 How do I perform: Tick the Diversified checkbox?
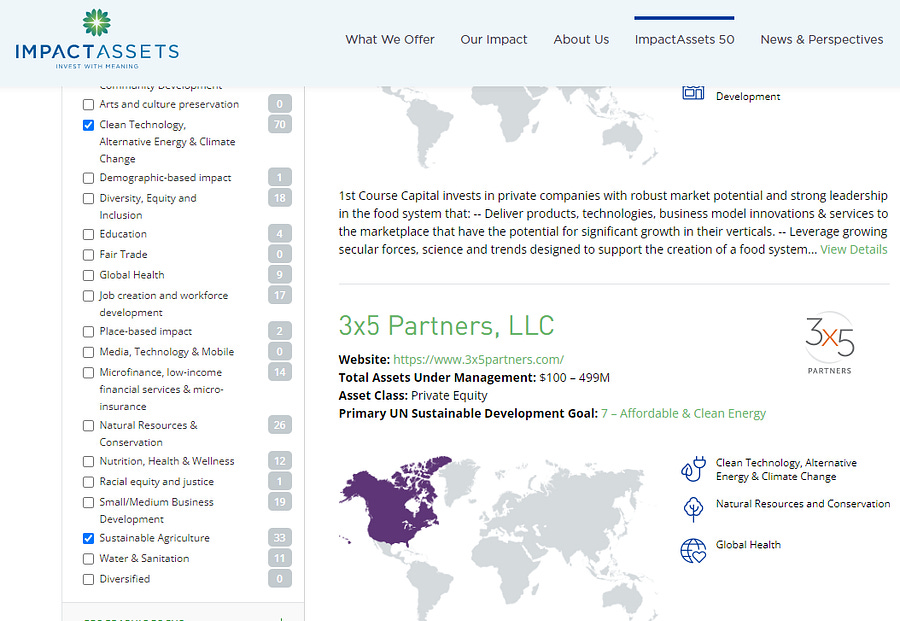88,580
